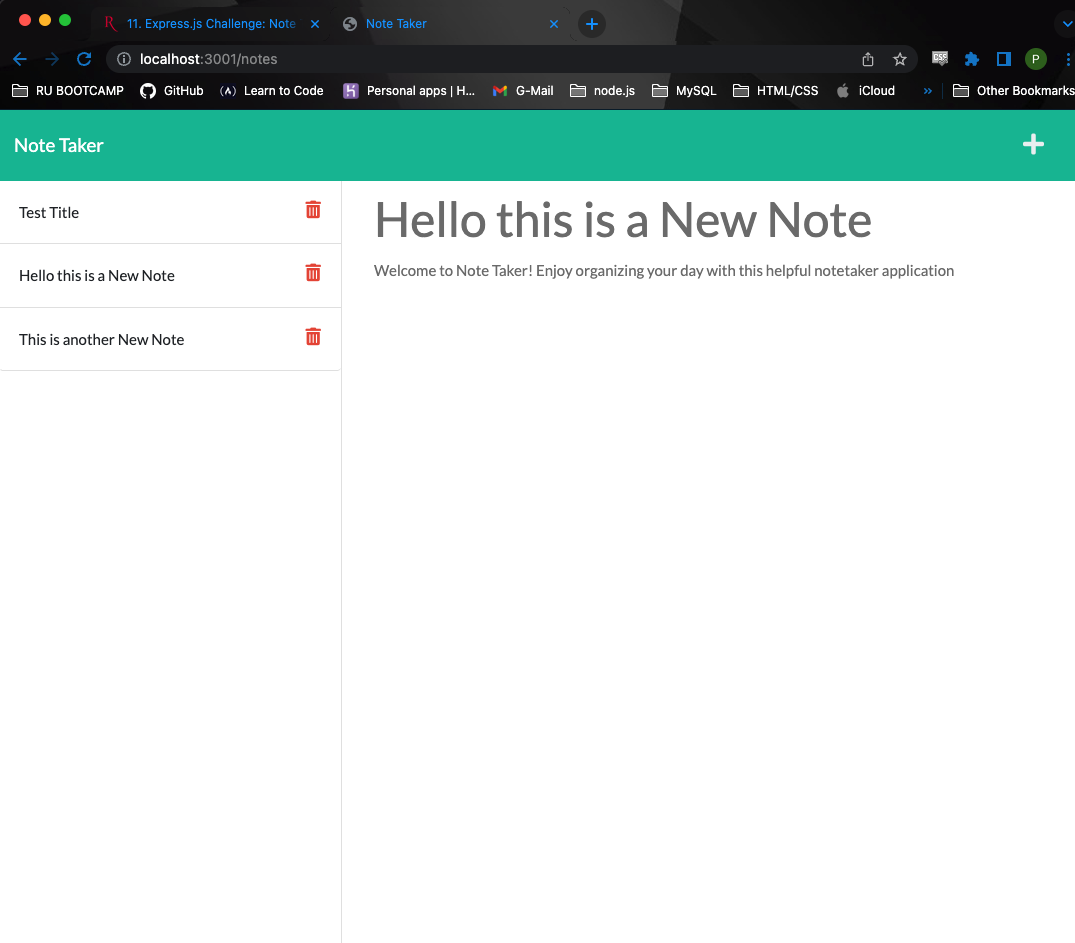Open the GitHub bookmark
The height and width of the screenshot is (943, 1075).
(x=172, y=91)
